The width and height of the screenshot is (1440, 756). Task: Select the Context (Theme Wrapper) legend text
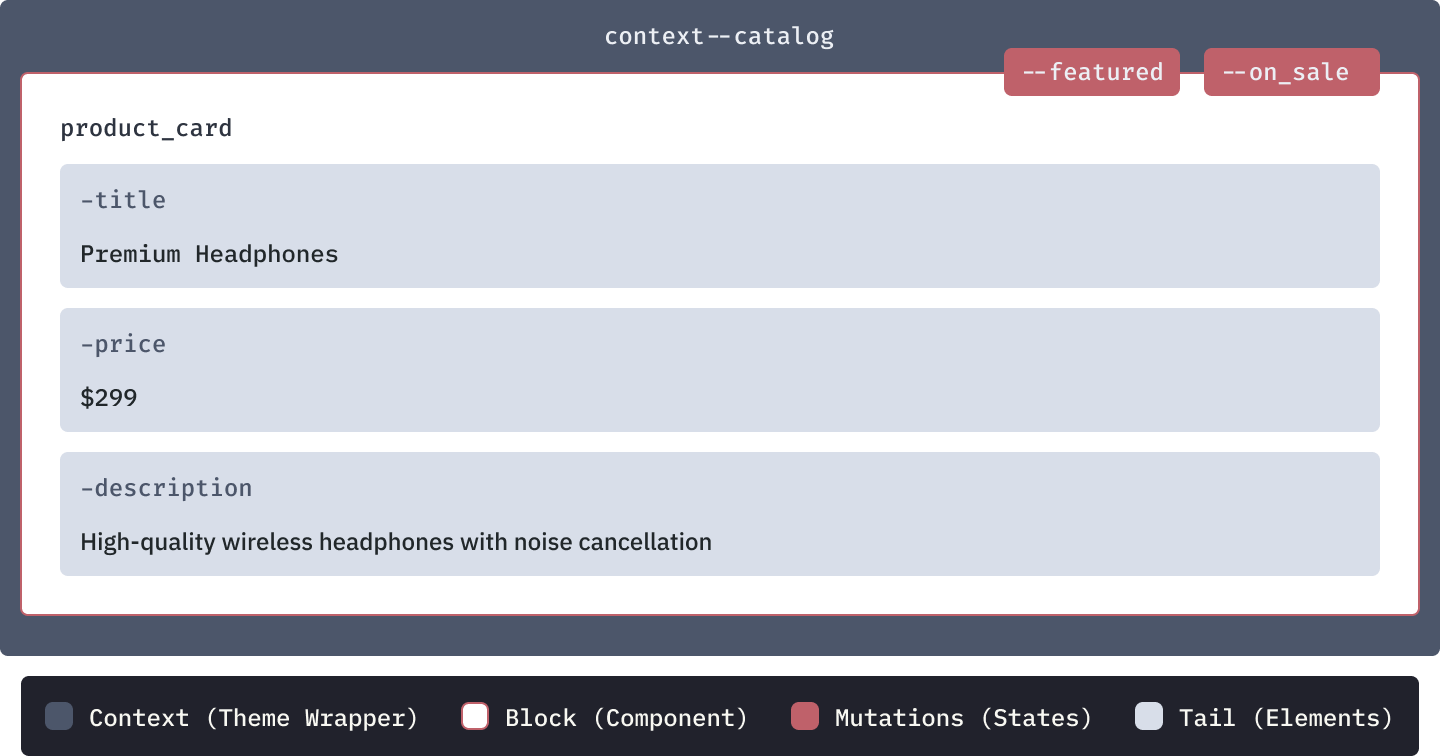coord(254,718)
